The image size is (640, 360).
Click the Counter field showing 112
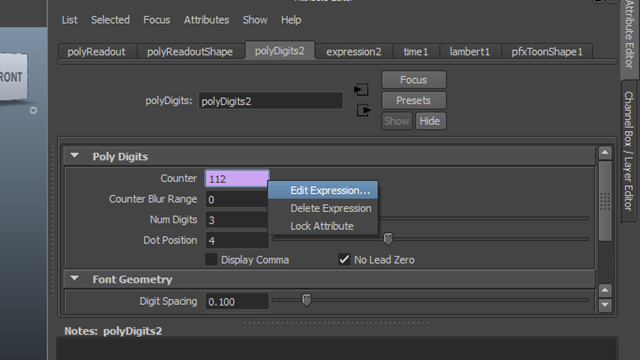(x=237, y=179)
